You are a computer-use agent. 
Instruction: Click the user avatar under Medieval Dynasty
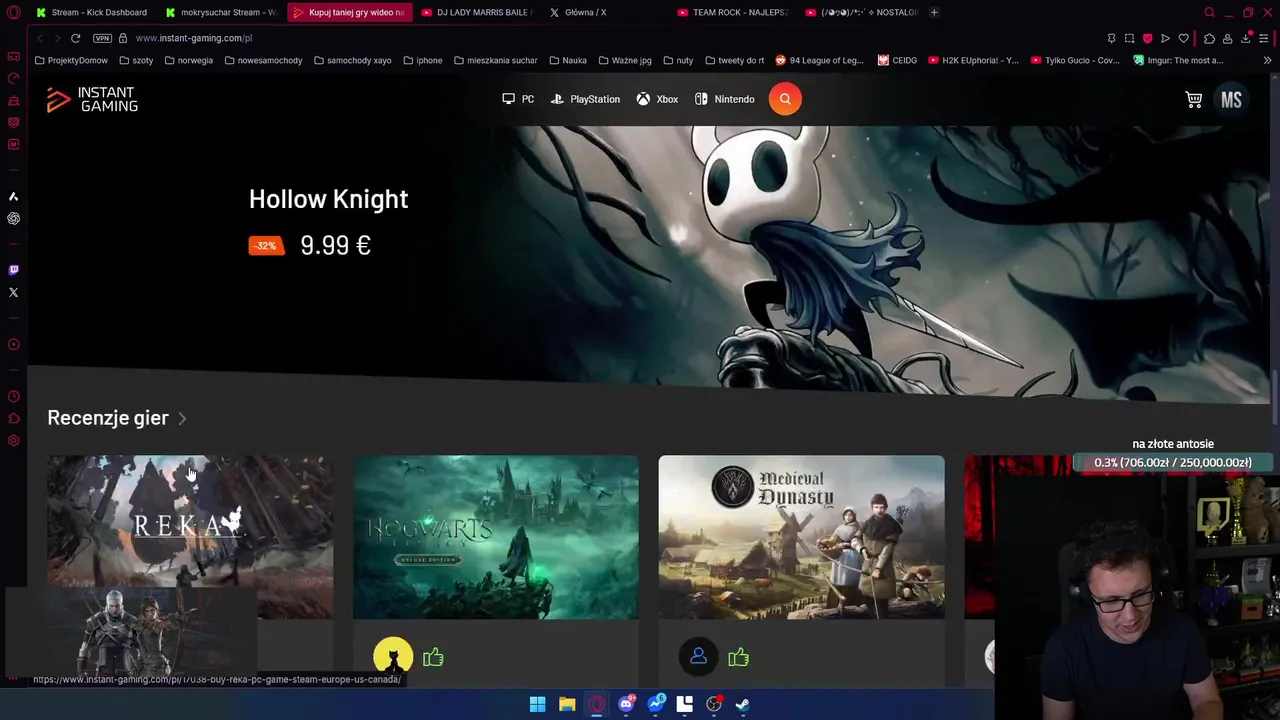698,657
